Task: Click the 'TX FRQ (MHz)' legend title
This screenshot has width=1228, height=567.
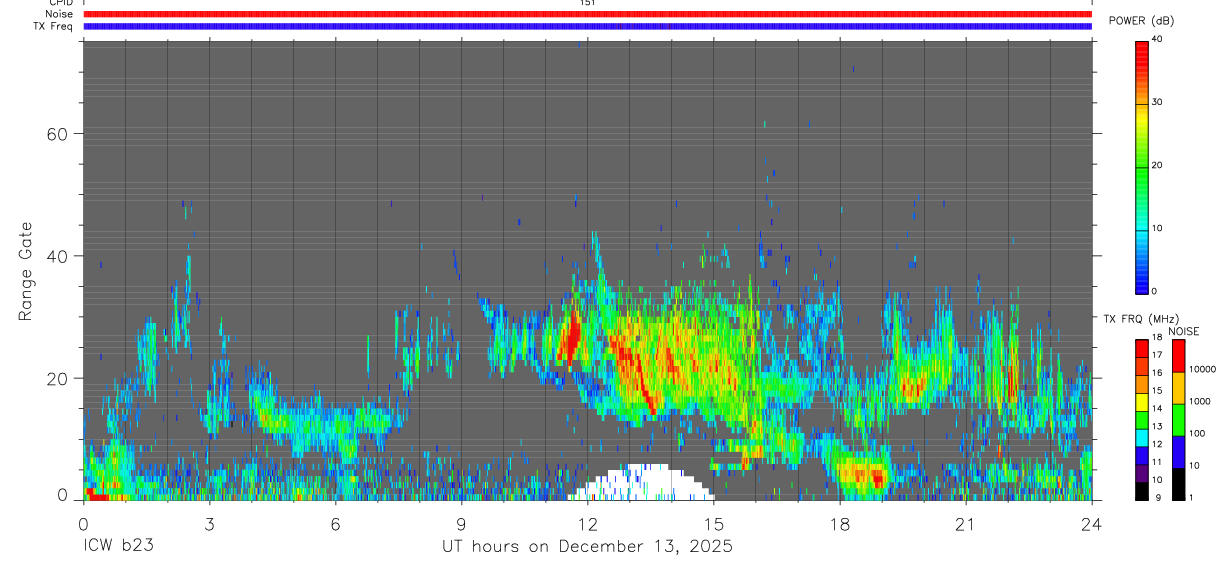Action: 1141,319
